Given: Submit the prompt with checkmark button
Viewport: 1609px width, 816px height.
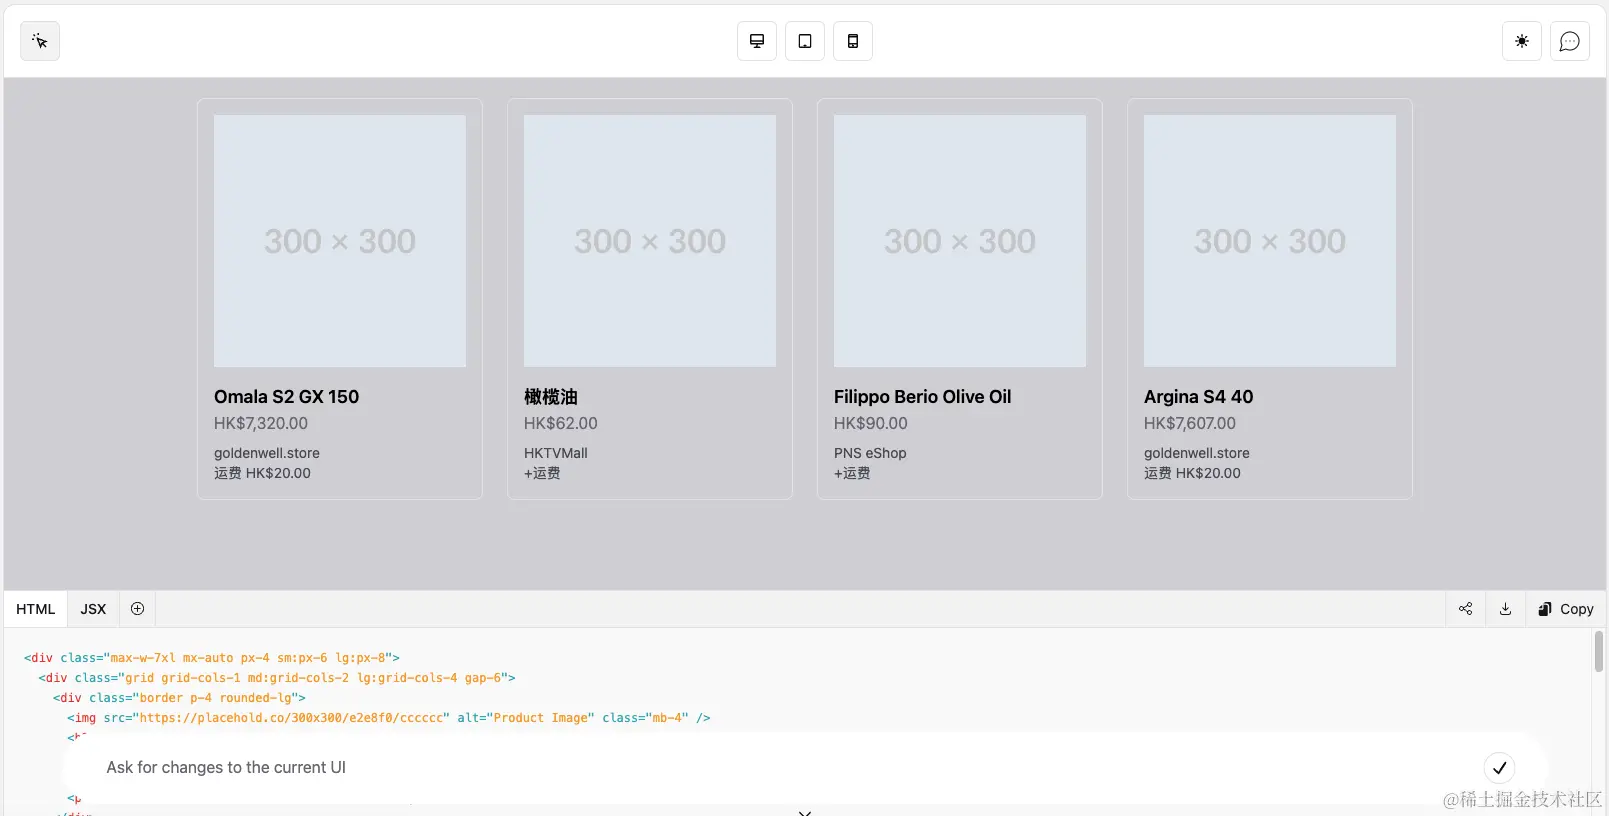Looking at the screenshot, I should pos(1499,768).
